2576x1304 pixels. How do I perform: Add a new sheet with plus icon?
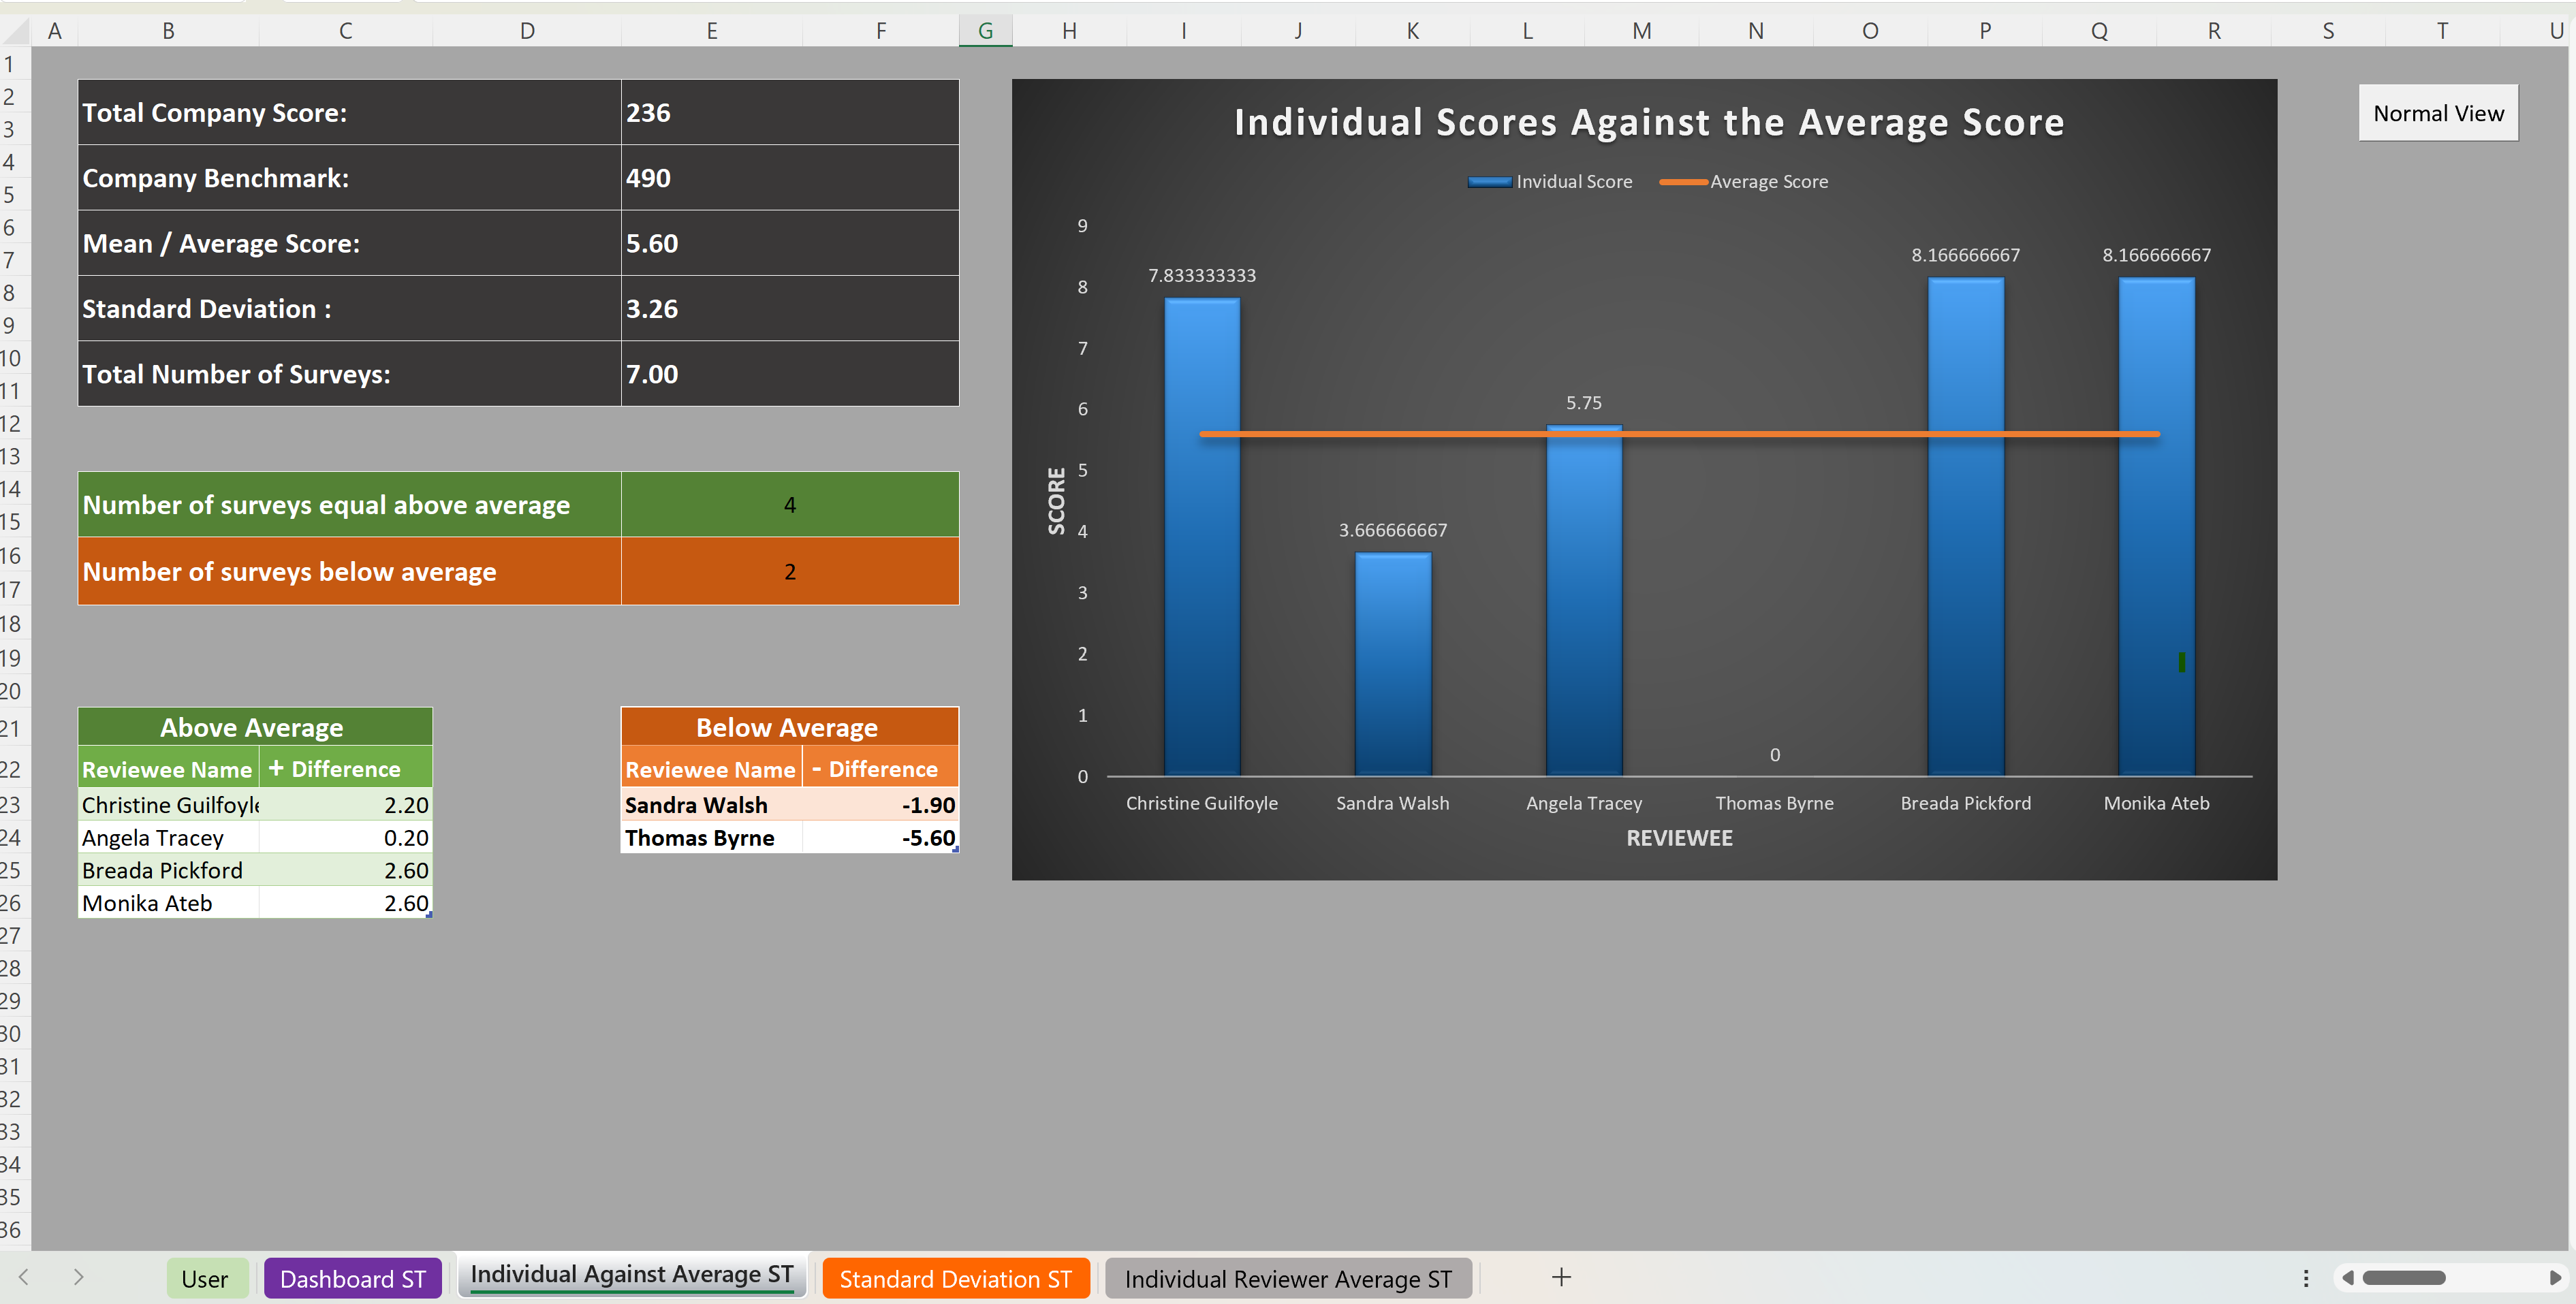pyautogui.click(x=1561, y=1277)
